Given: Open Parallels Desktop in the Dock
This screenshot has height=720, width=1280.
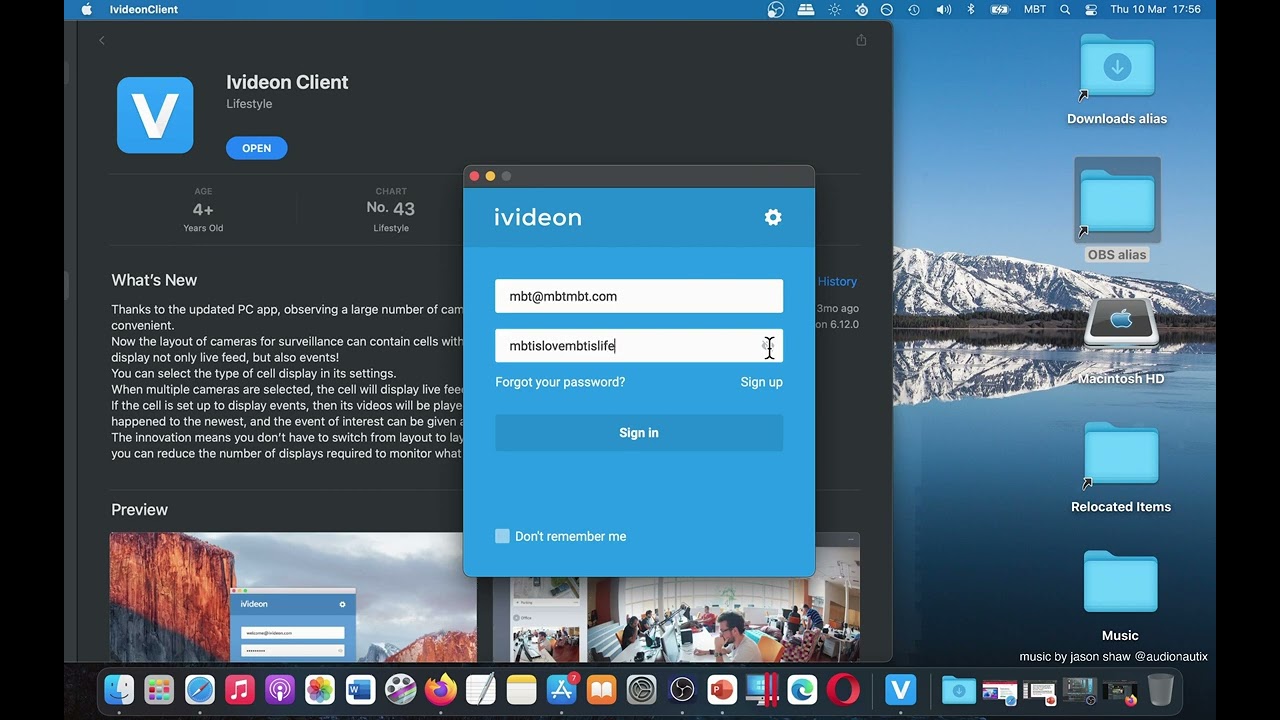Looking at the screenshot, I should [x=762, y=690].
